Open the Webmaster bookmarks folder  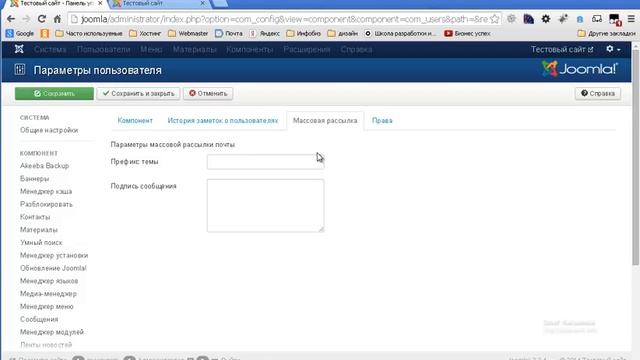click(x=188, y=33)
